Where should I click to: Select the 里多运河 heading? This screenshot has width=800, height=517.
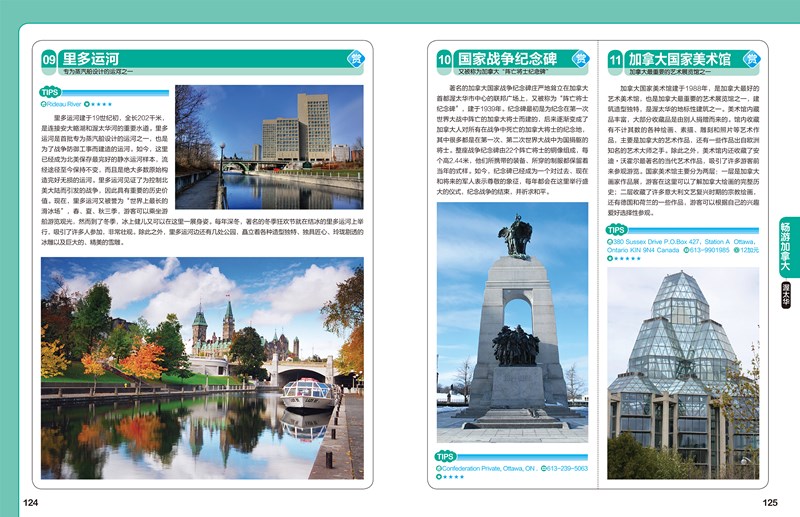pyautogui.click(x=91, y=59)
